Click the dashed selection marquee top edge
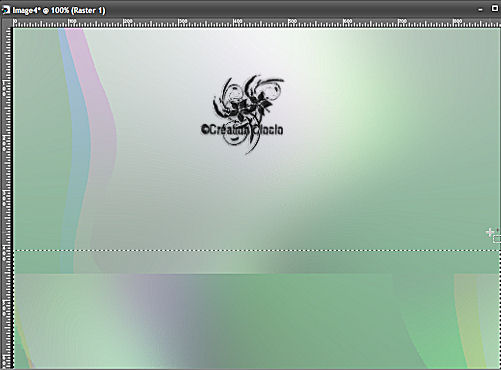The image size is (501, 370). (257, 250)
